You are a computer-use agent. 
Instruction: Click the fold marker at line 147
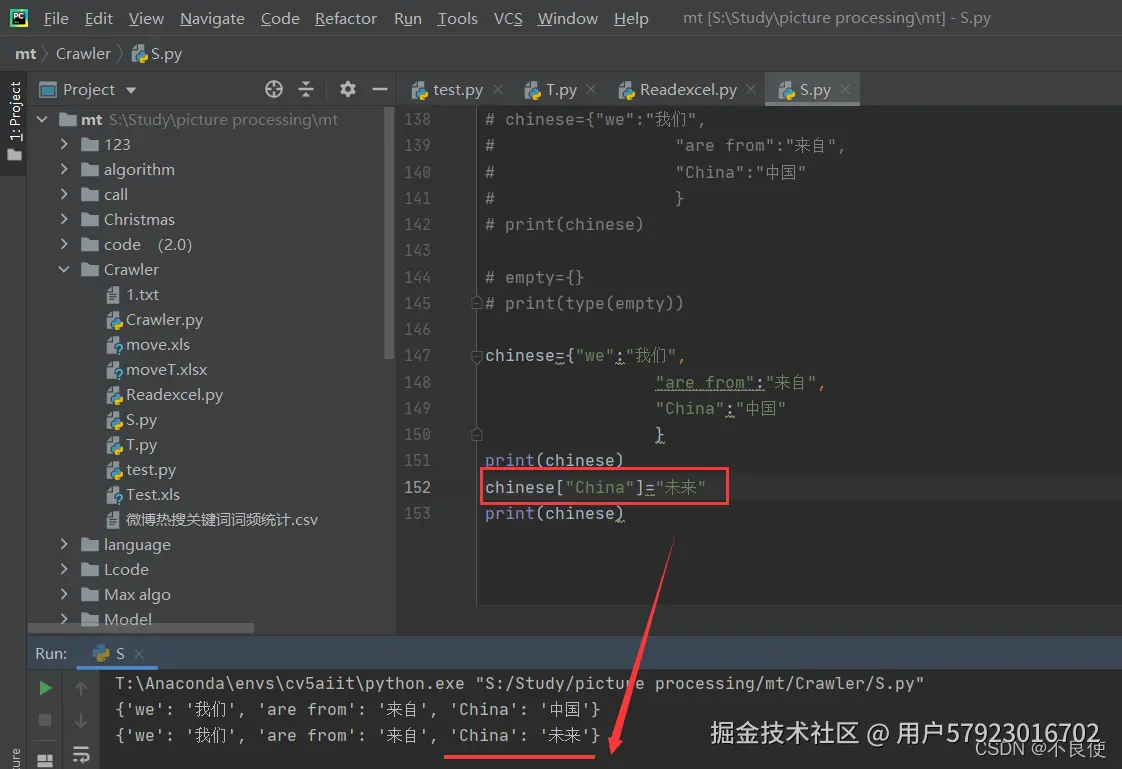click(477, 356)
